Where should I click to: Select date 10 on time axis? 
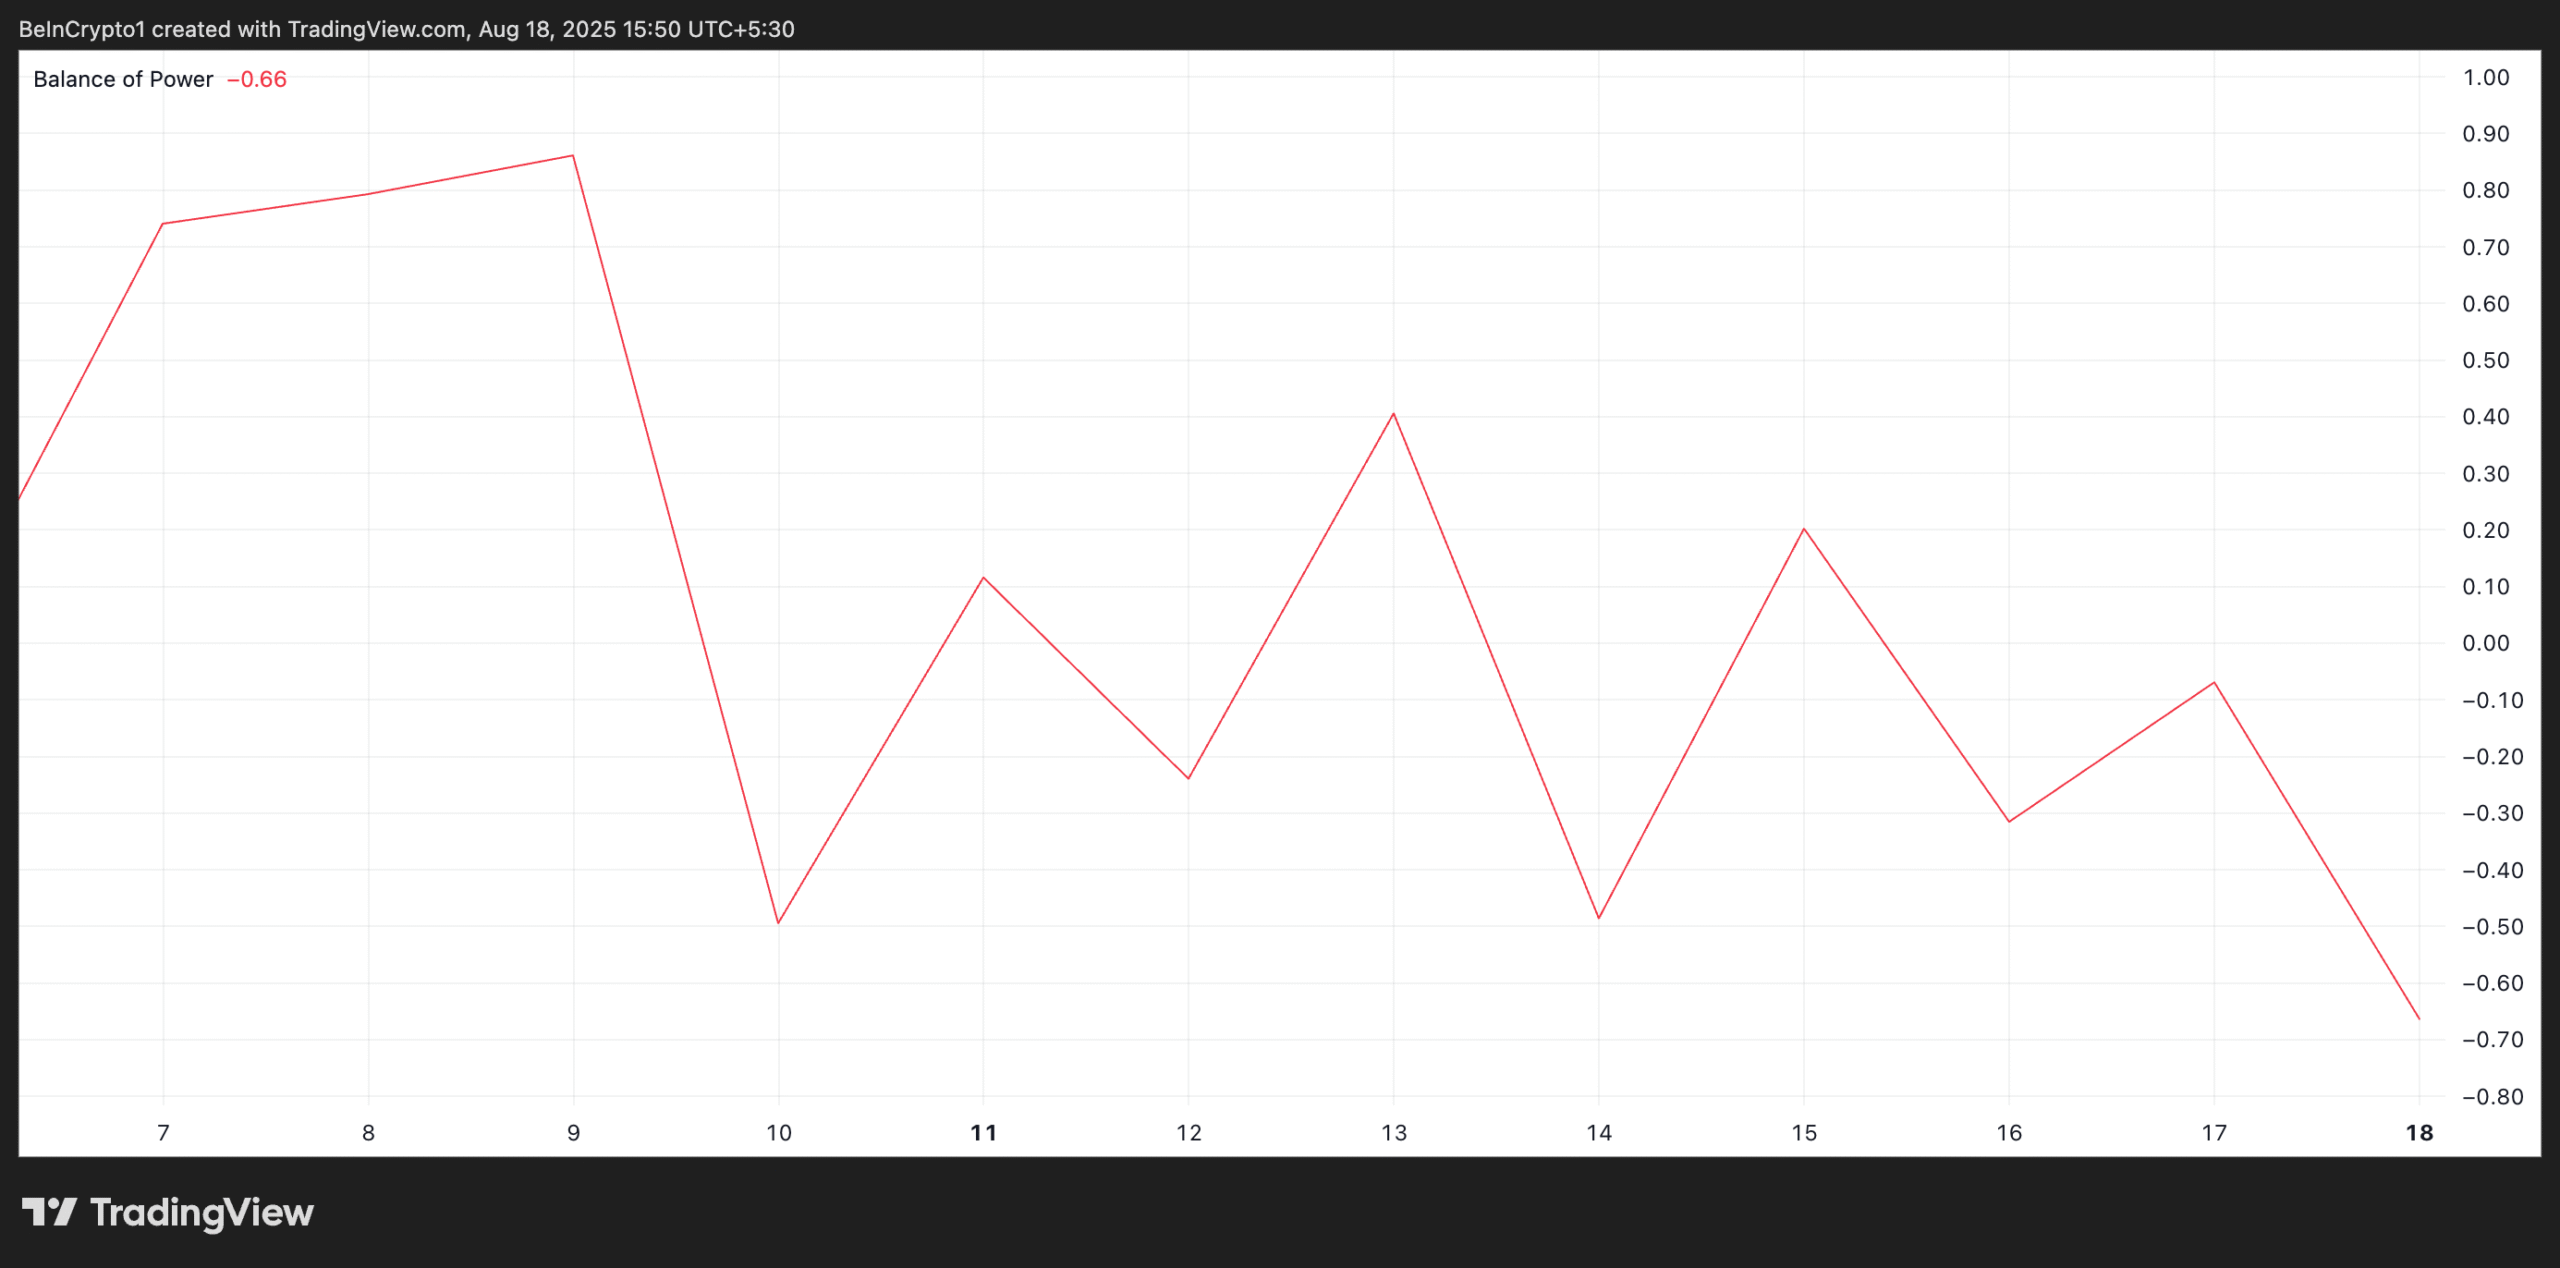pos(778,1133)
